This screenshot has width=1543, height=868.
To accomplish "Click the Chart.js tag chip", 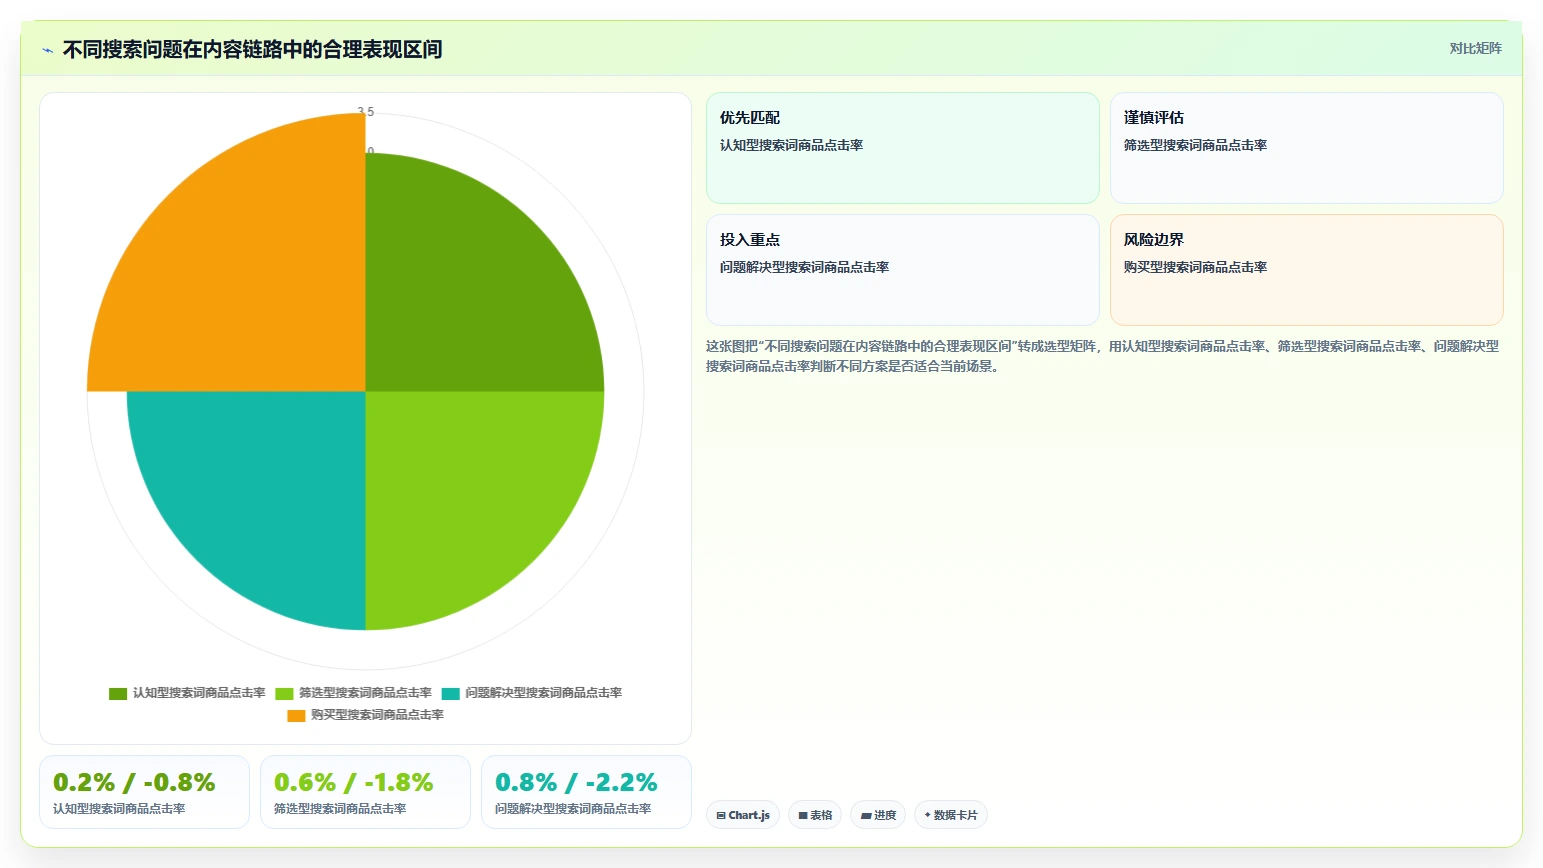I will (743, 815).
